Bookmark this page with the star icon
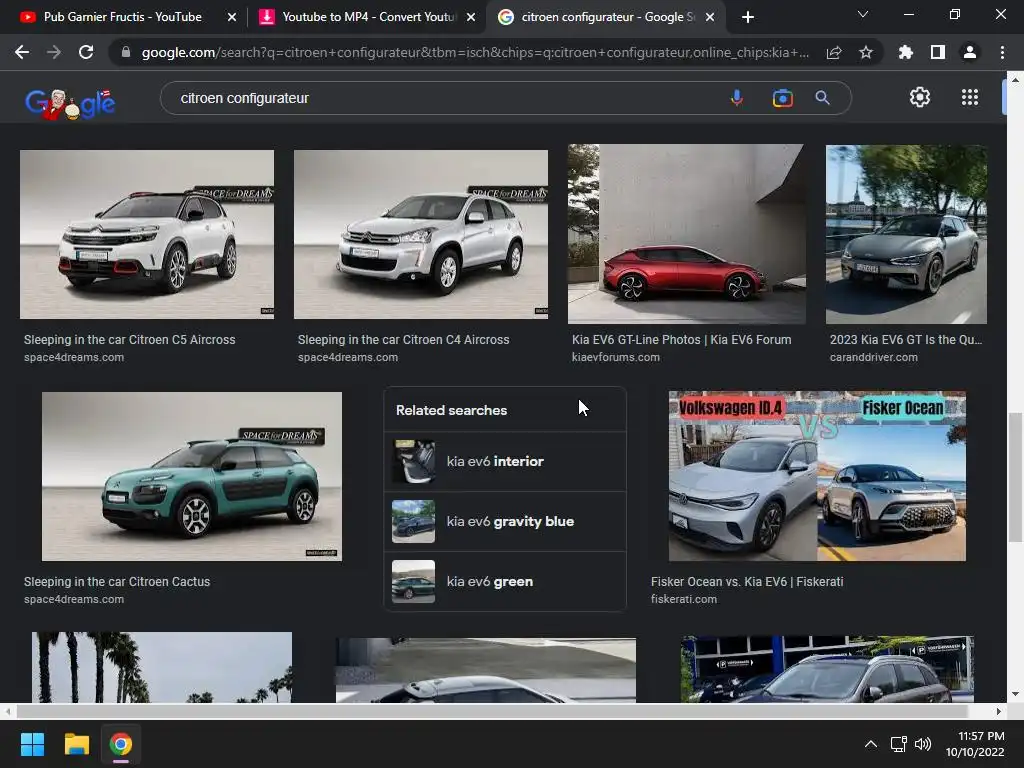1024x768 pixels. click(x=866, y=52)
